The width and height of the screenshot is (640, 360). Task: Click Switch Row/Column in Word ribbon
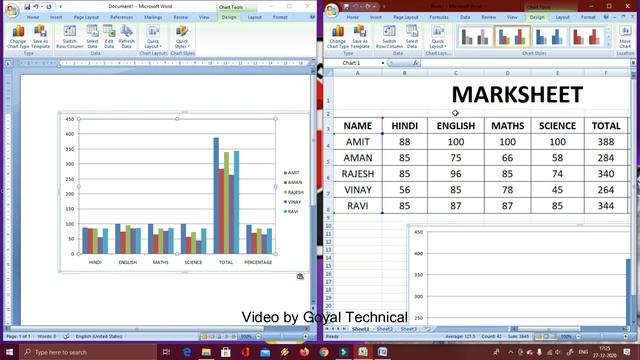(70, 37)
